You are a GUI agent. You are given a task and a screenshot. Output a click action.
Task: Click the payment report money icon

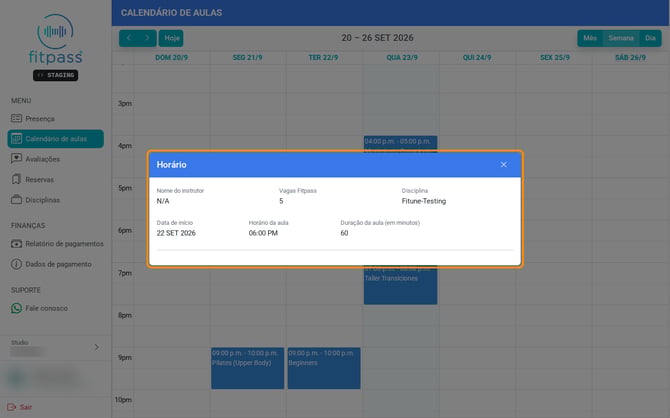coord(16,244)
